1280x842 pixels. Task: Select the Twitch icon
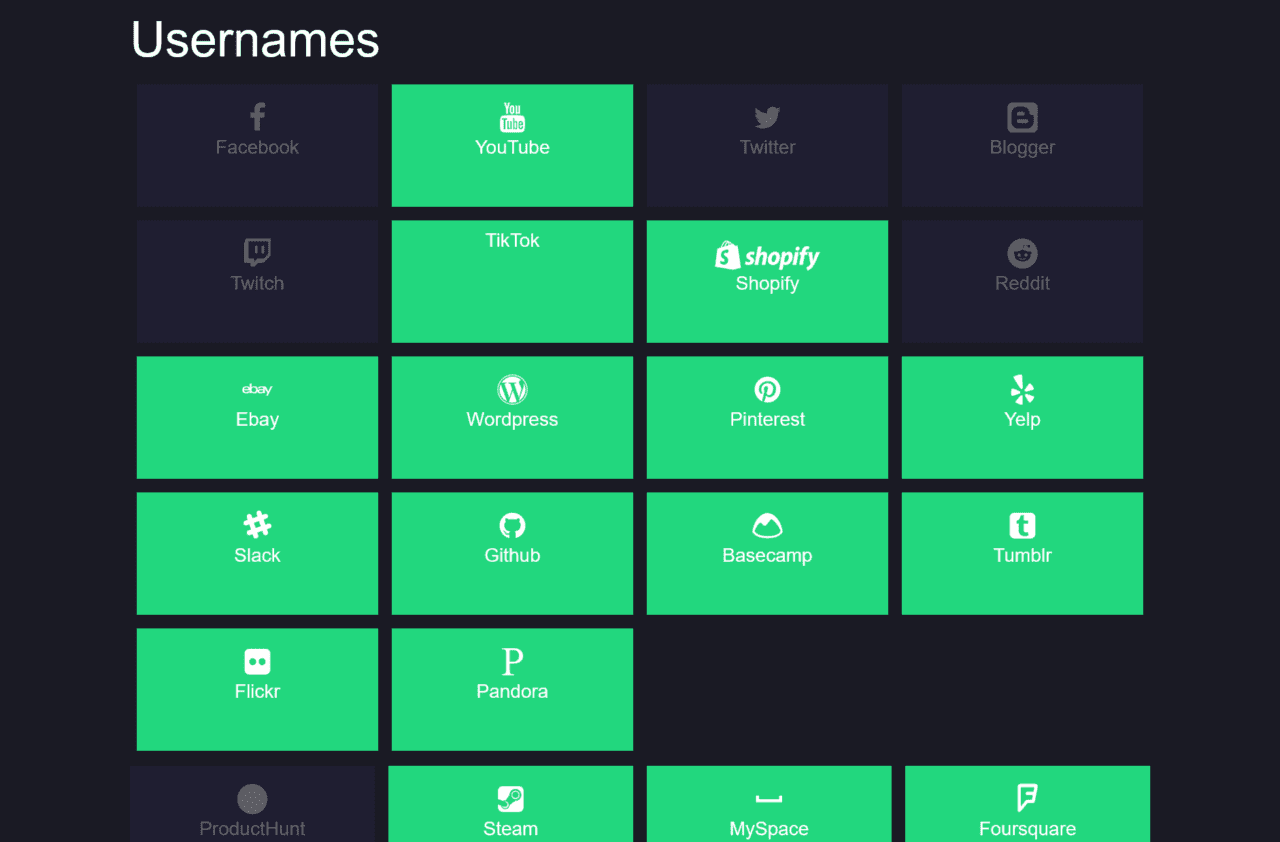[257, 253]
